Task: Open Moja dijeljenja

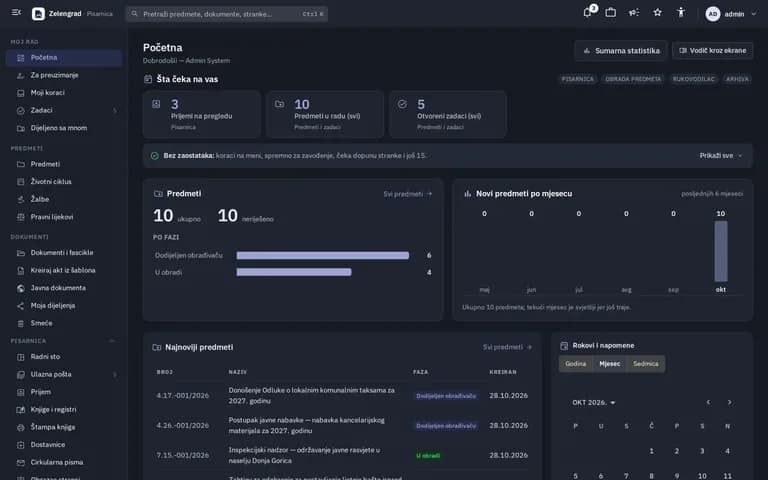Action: pyautogui.click(x=64, y=306)
